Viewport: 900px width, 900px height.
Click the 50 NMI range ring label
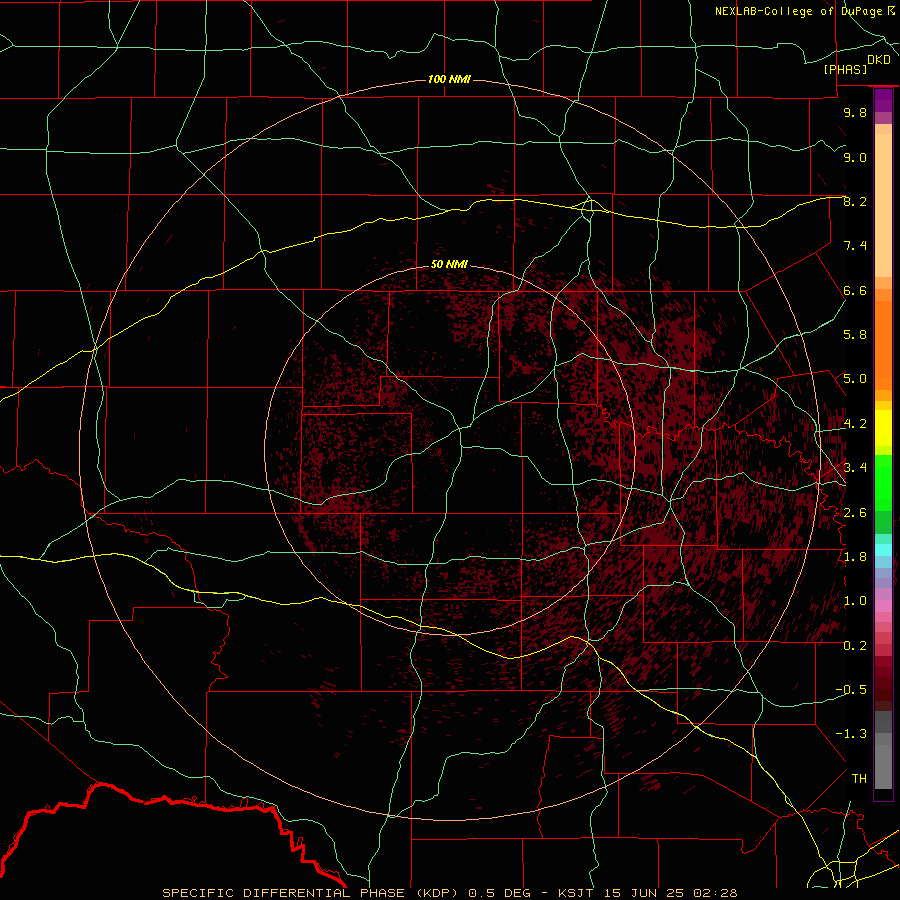click(x=449, y=264)
